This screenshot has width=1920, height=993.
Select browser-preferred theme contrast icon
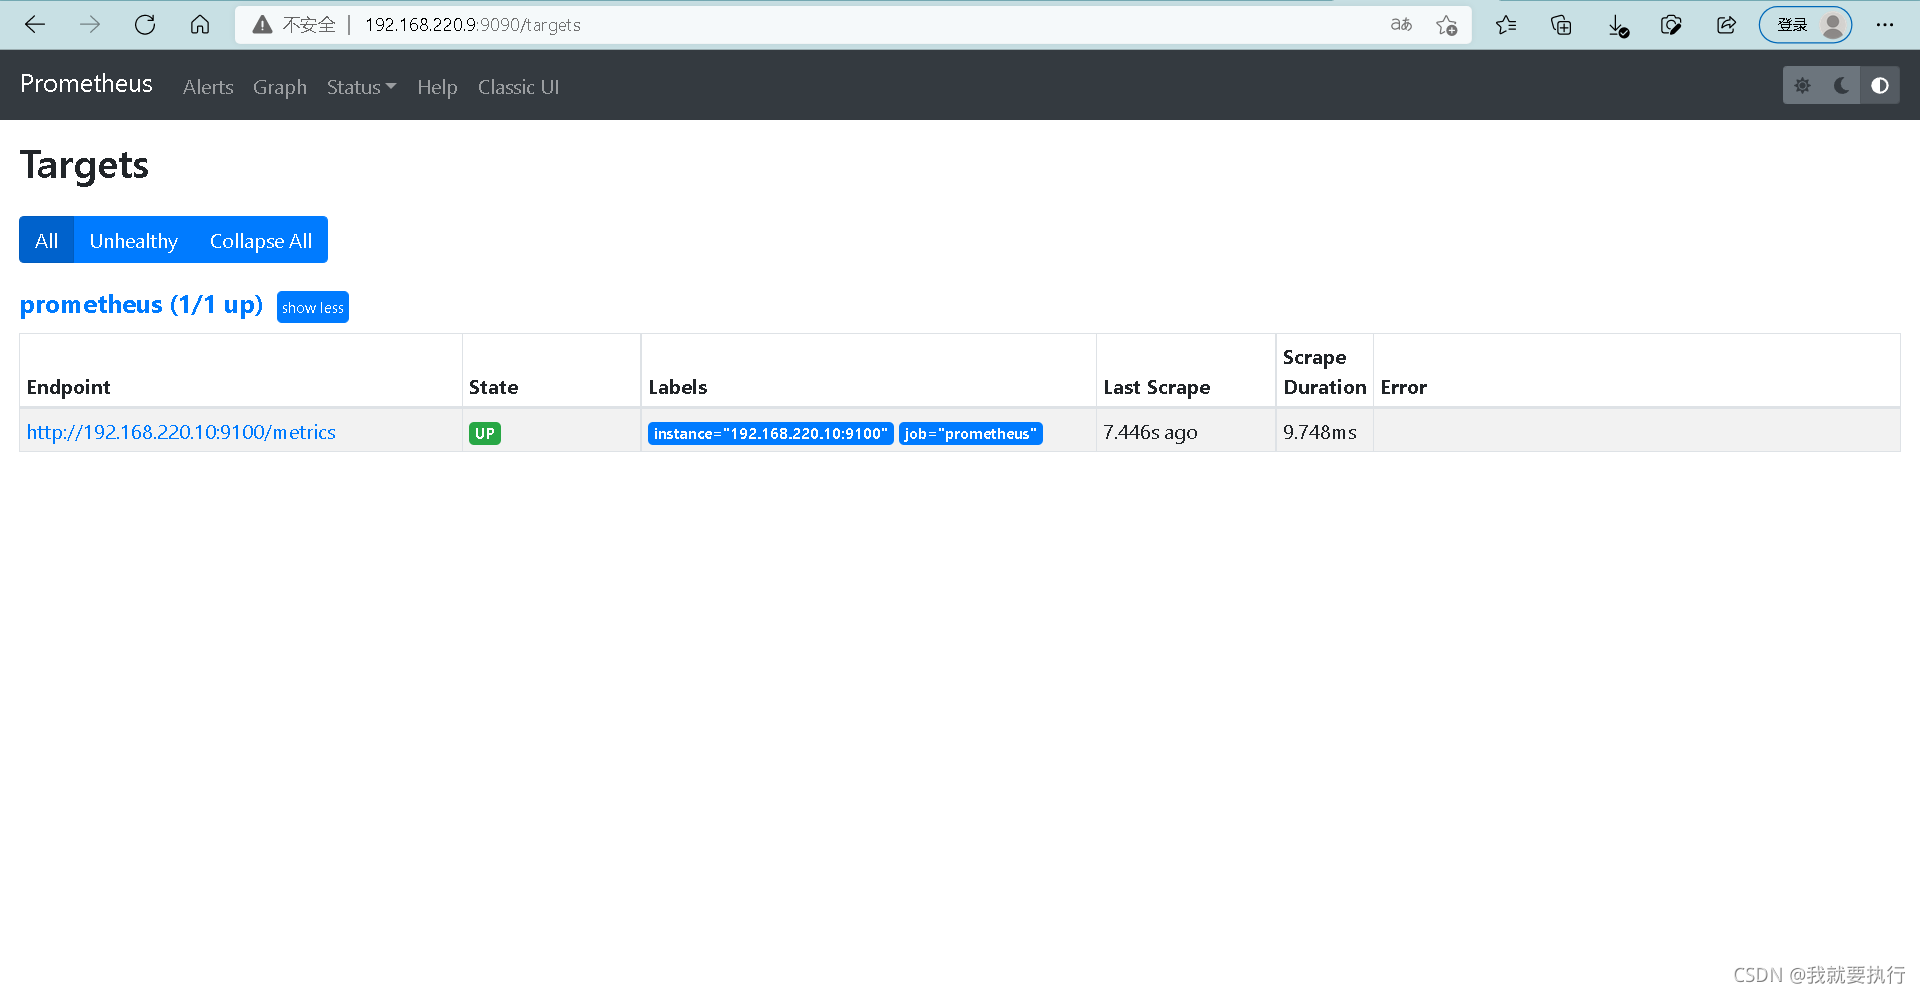point(1880,85)
